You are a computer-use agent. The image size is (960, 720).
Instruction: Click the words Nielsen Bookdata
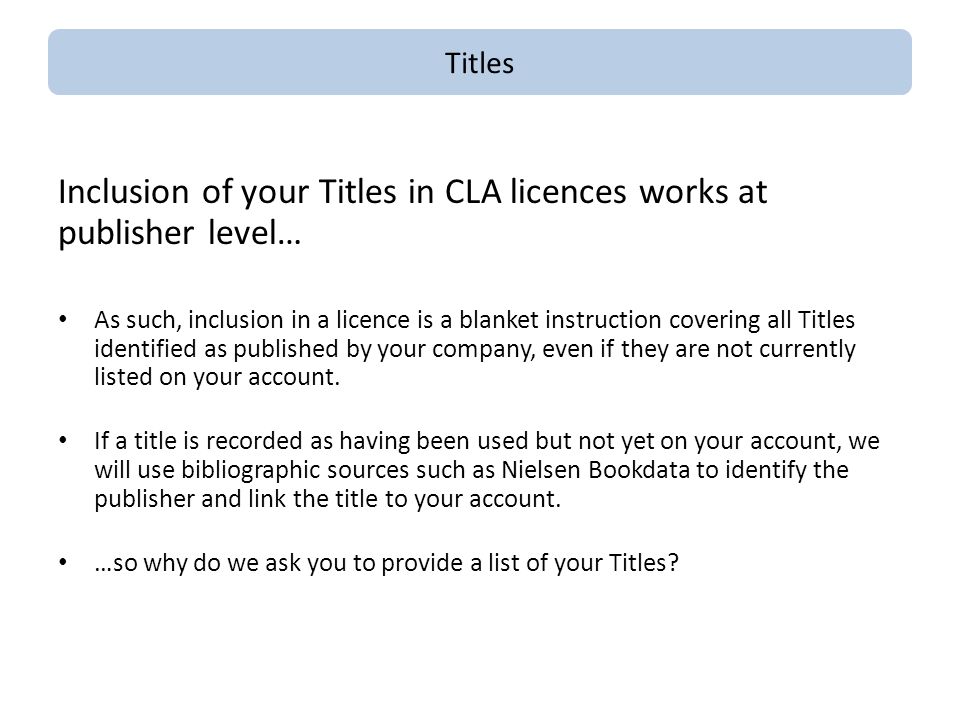596,470
